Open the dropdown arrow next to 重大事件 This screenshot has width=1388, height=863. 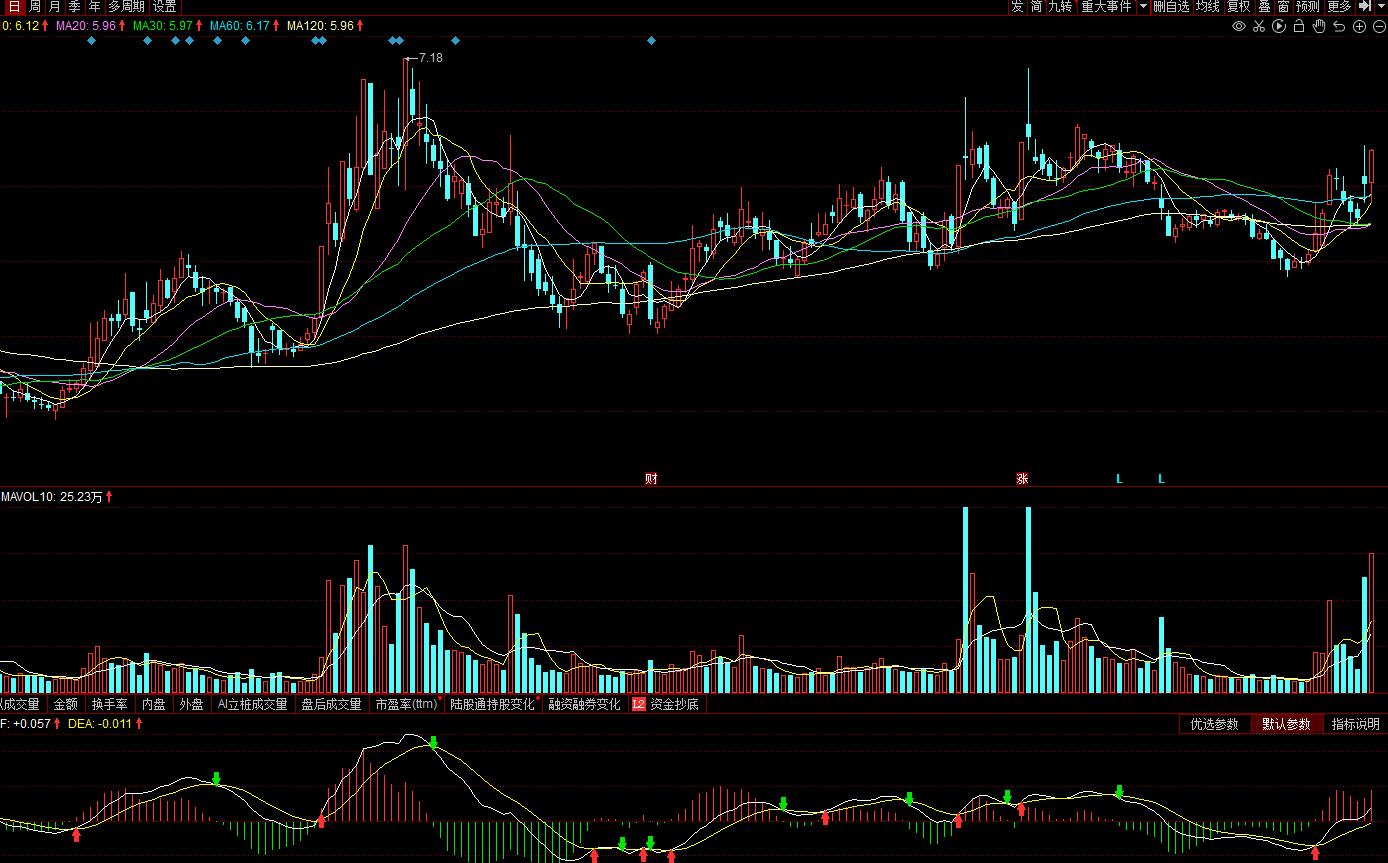(x=1143, y=6)
